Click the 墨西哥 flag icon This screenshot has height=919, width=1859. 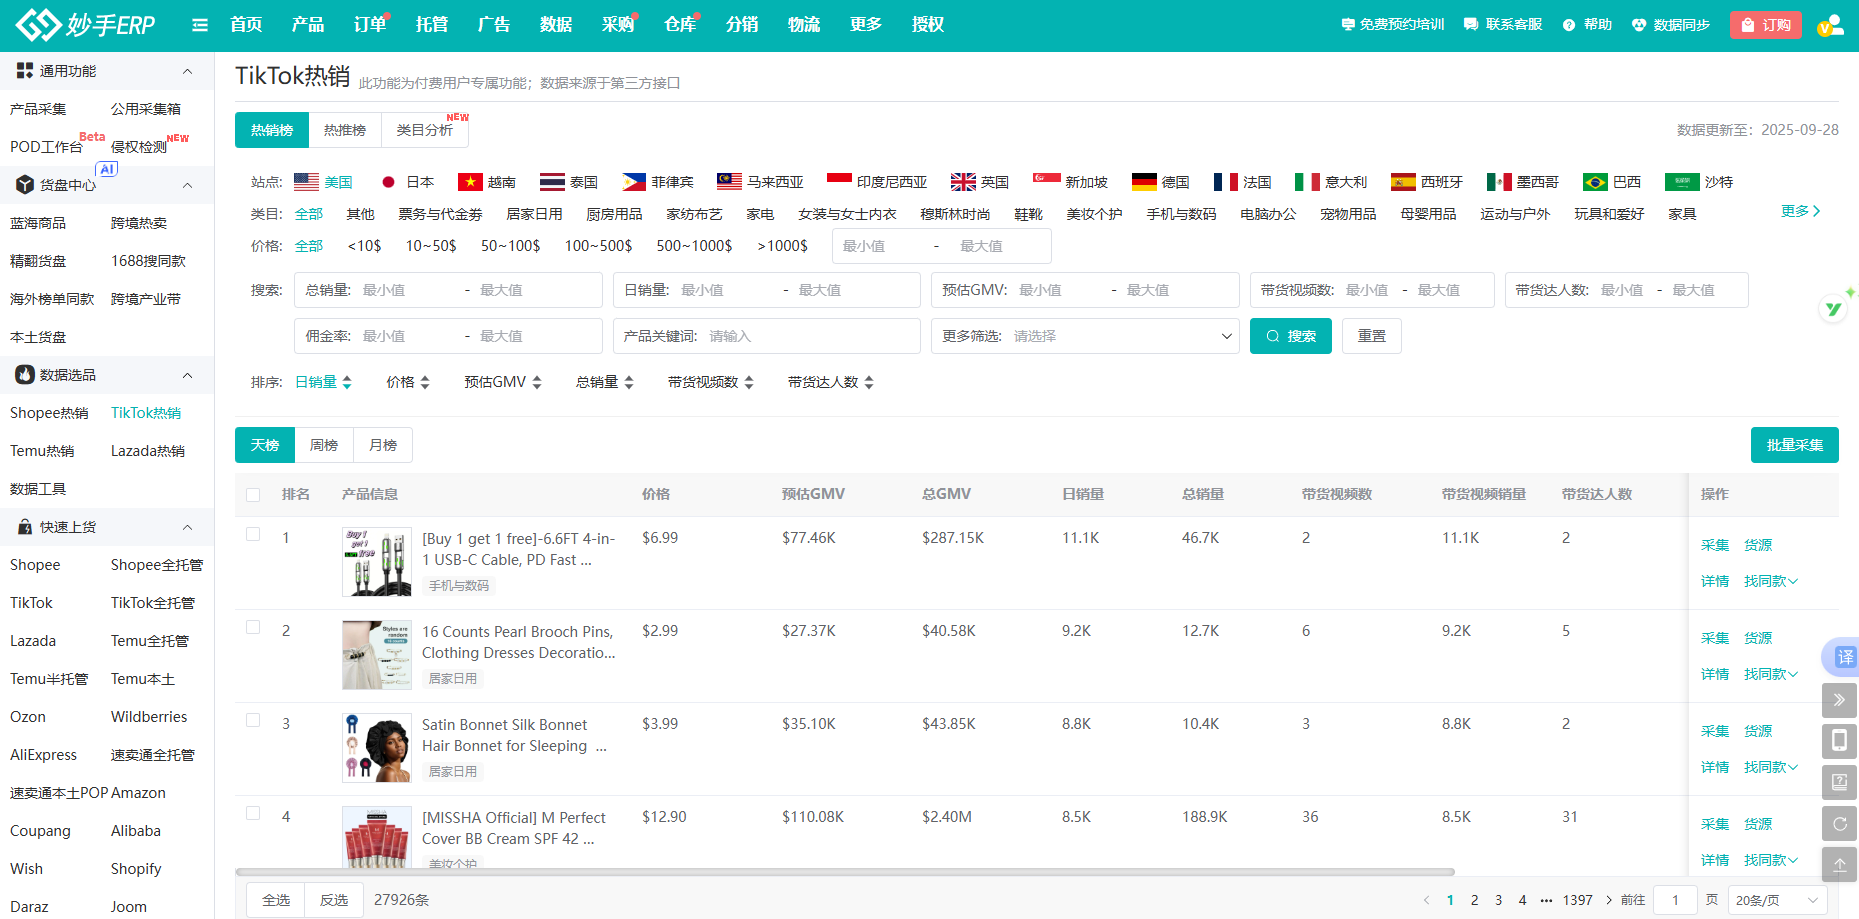[x=1499, y=182]
